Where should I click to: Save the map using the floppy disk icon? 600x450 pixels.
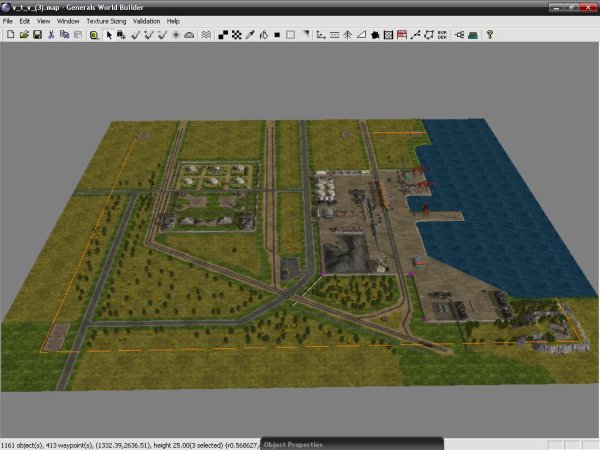point(37,34)
